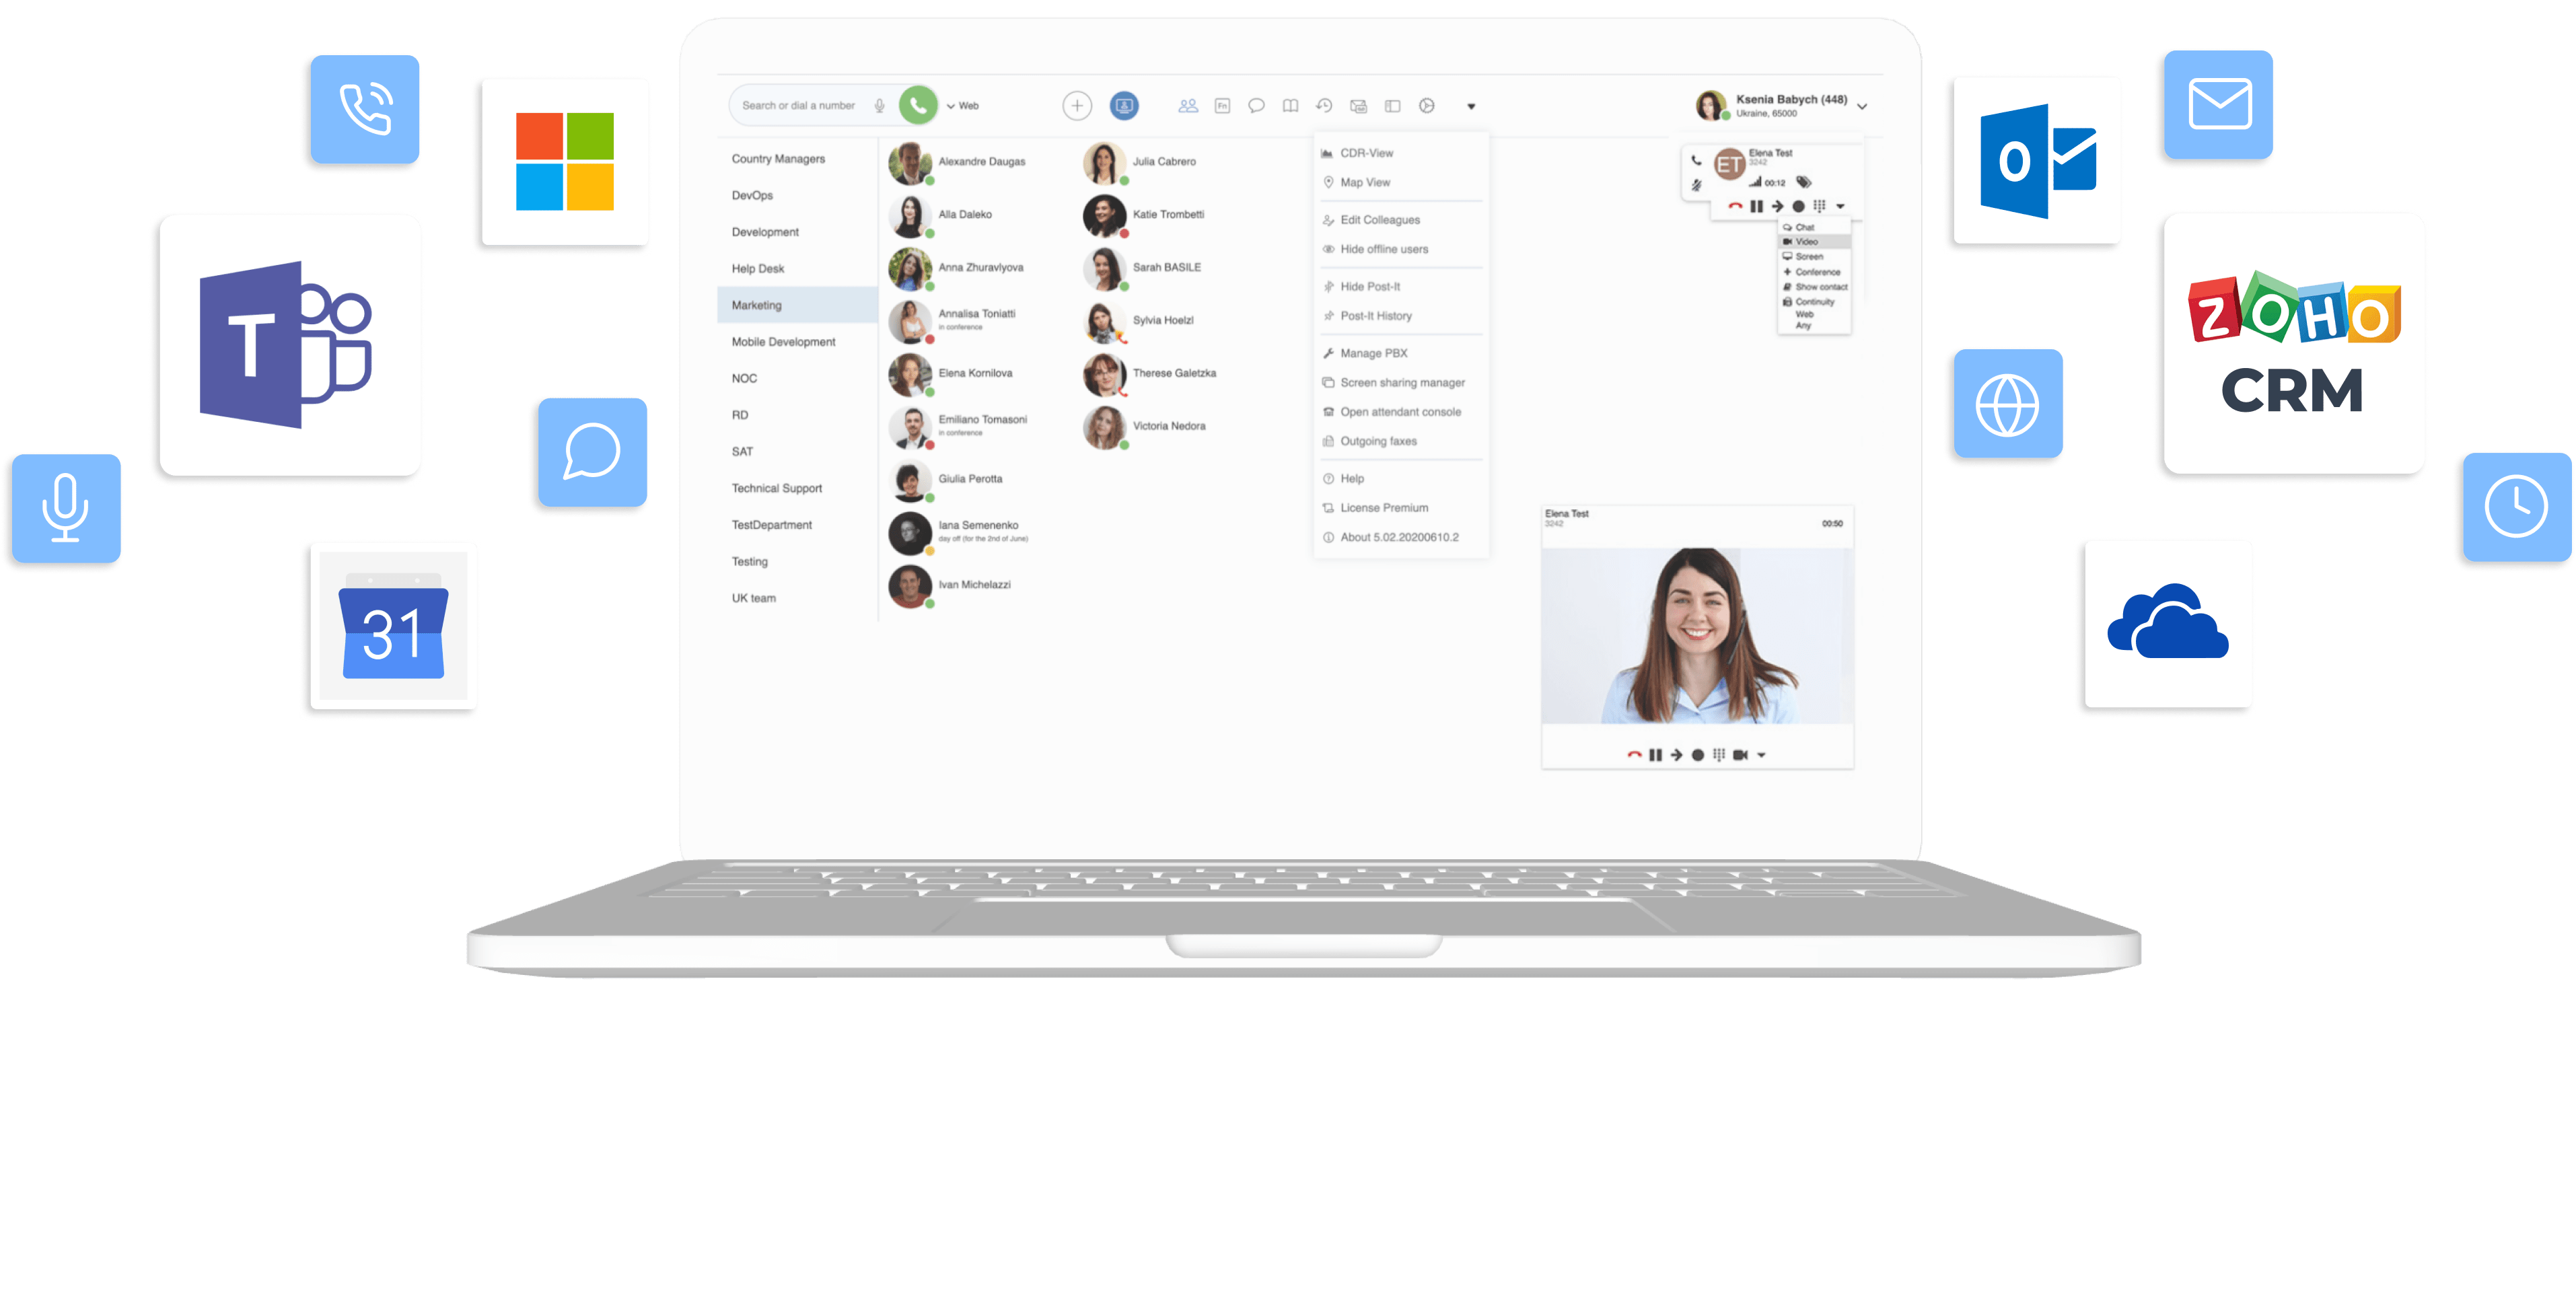Toggle muted microphone in call card
This screenshot has height=1302, width=2576.
[1696, 185]
